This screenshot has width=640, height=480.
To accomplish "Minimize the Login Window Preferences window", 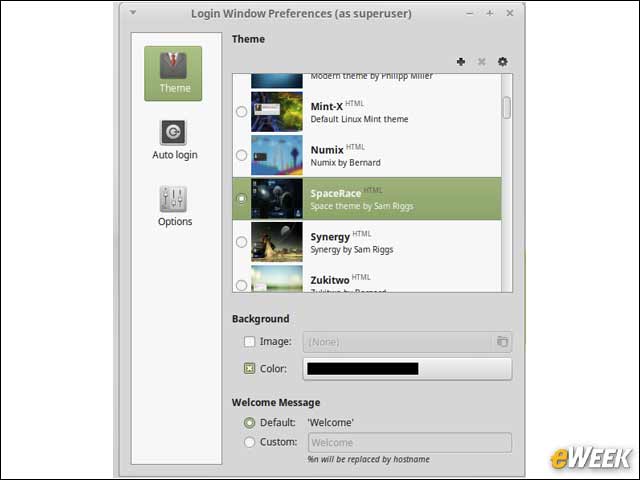I will click(469, 13).
